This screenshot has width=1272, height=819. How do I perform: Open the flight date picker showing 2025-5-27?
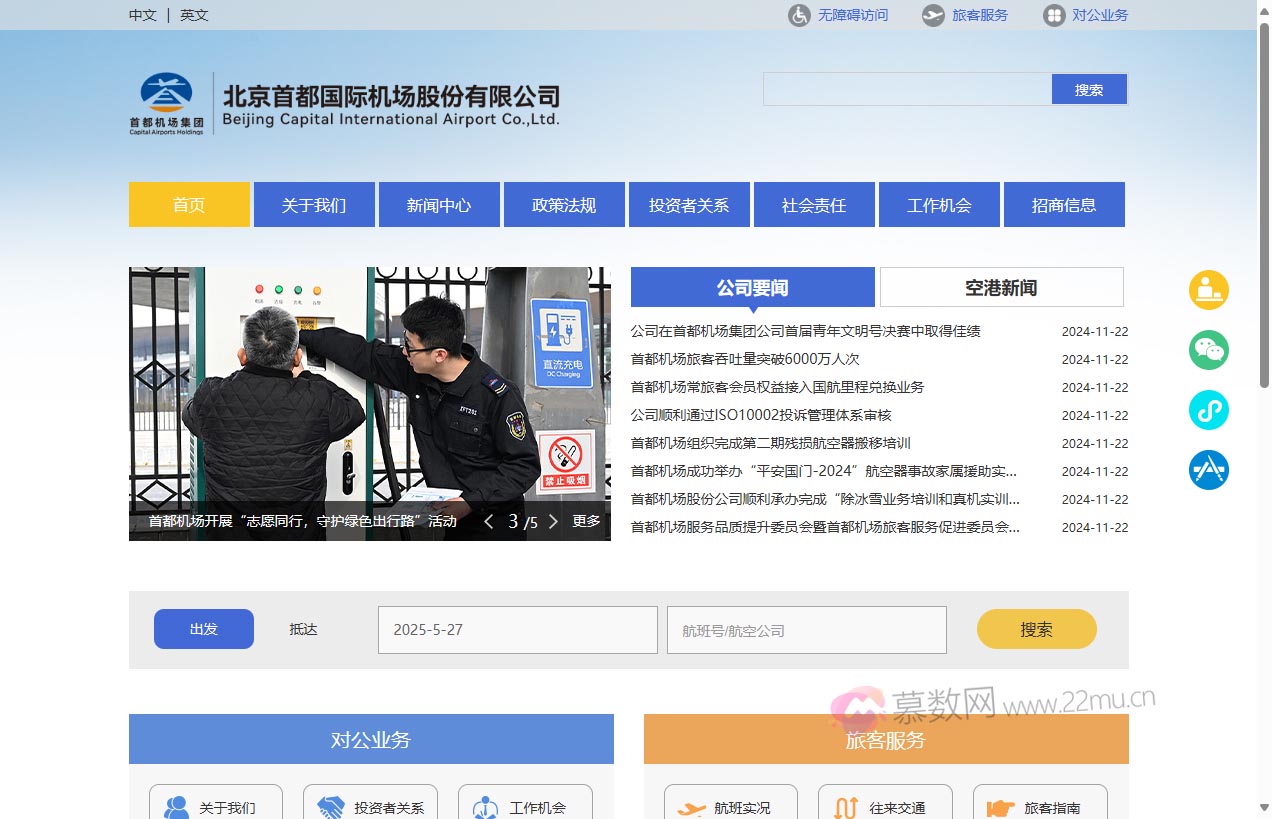(x=517, y=629)
